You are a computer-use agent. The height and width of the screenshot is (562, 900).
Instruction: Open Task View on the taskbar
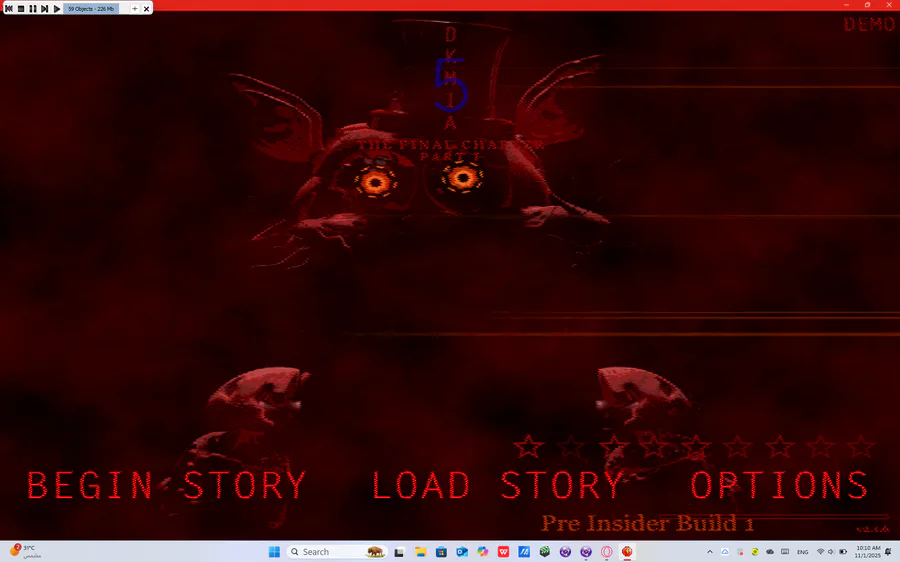click(399, 552)
